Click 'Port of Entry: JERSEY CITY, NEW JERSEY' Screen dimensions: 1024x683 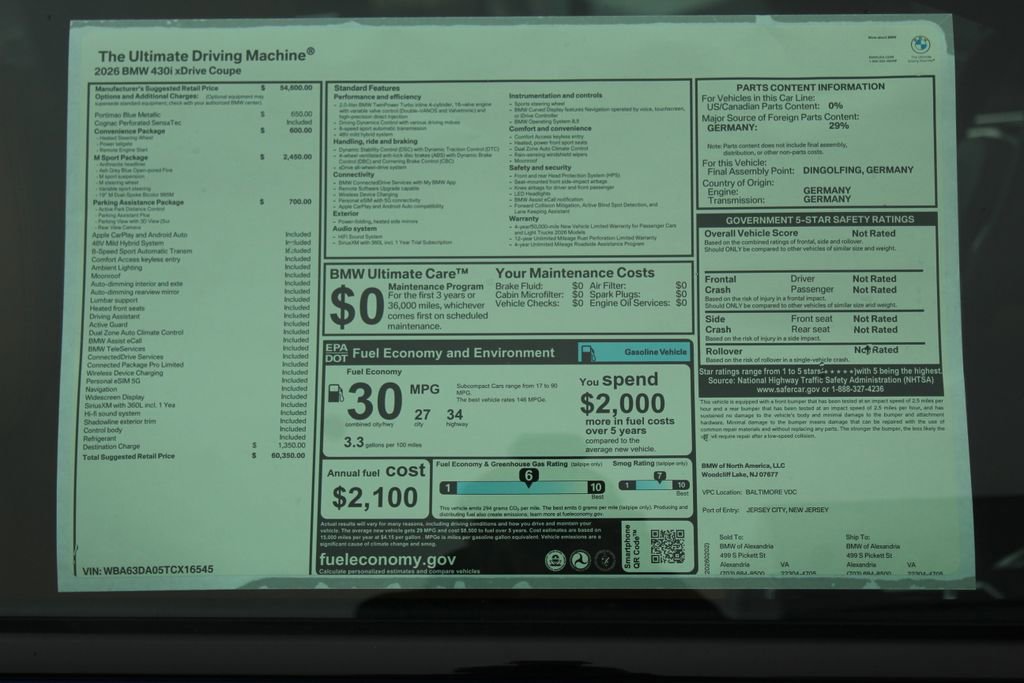pyautogui.click(x=765, y=510)
